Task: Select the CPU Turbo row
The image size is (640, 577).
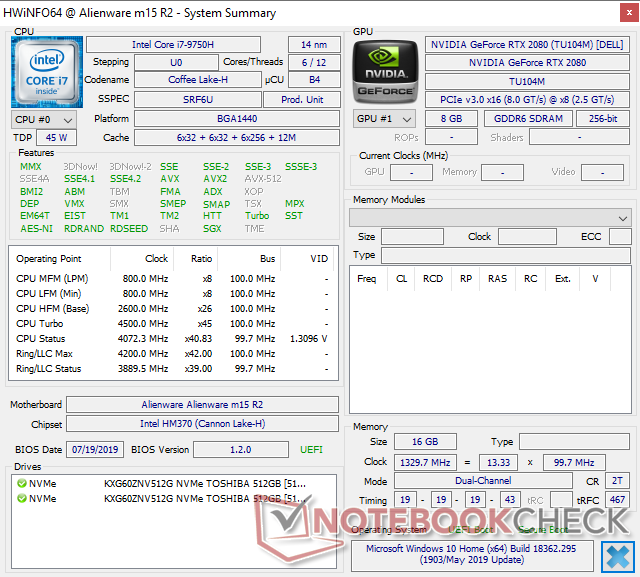Action: 173,324
